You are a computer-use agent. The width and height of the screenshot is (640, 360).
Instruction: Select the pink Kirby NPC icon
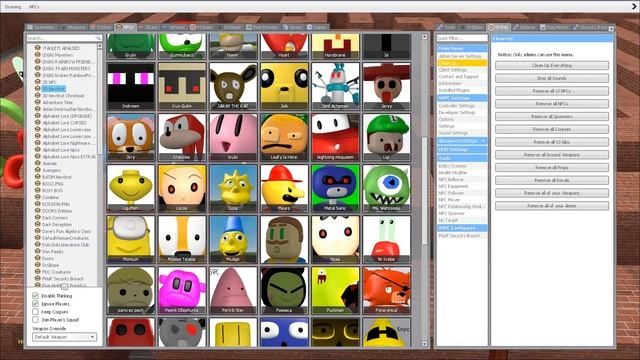point(233,137)
